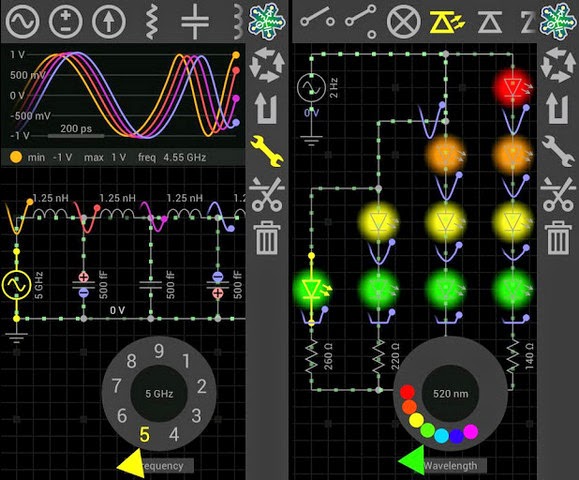Click the rotate arrows icon in left panel
Screen dimensions: 579x480
267,65
